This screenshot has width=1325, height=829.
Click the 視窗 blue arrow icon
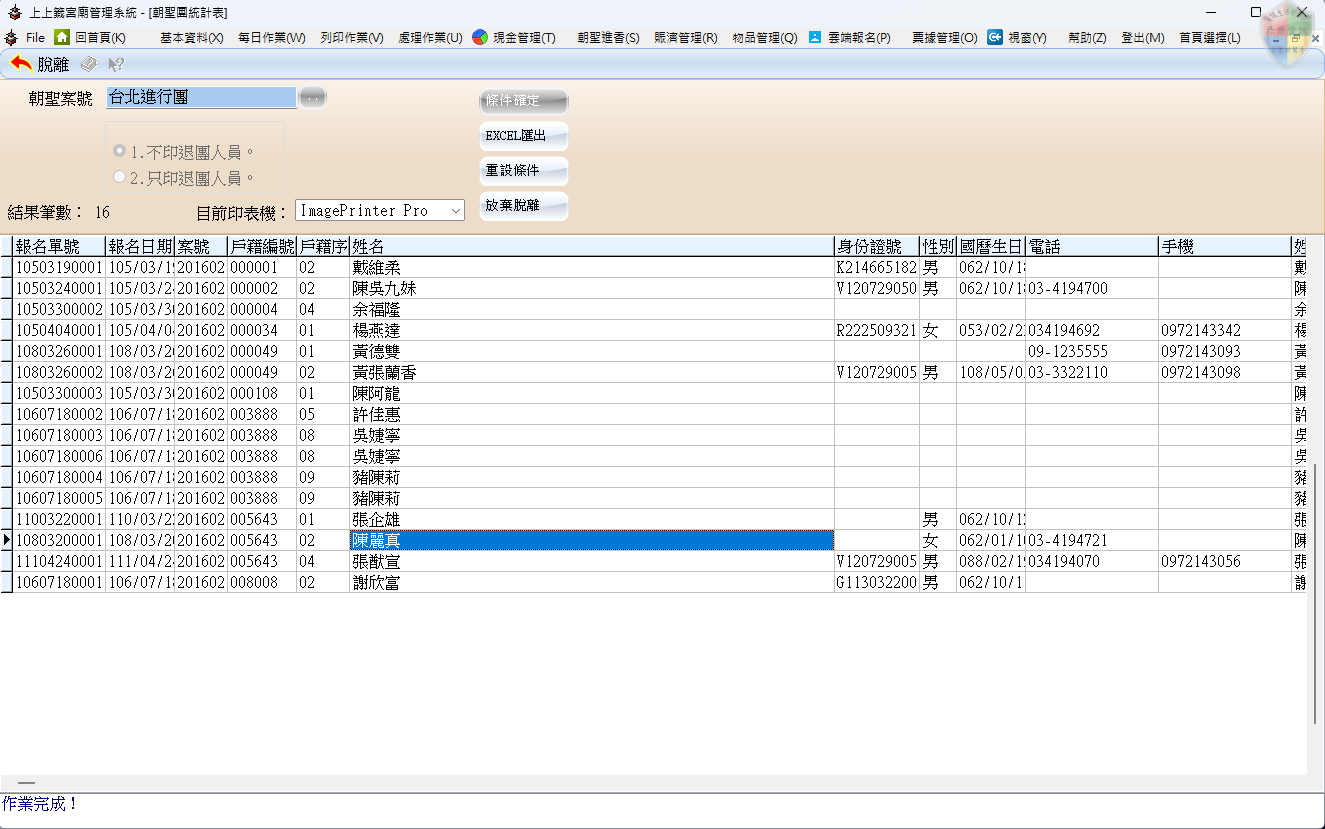(x=995, y=37)
